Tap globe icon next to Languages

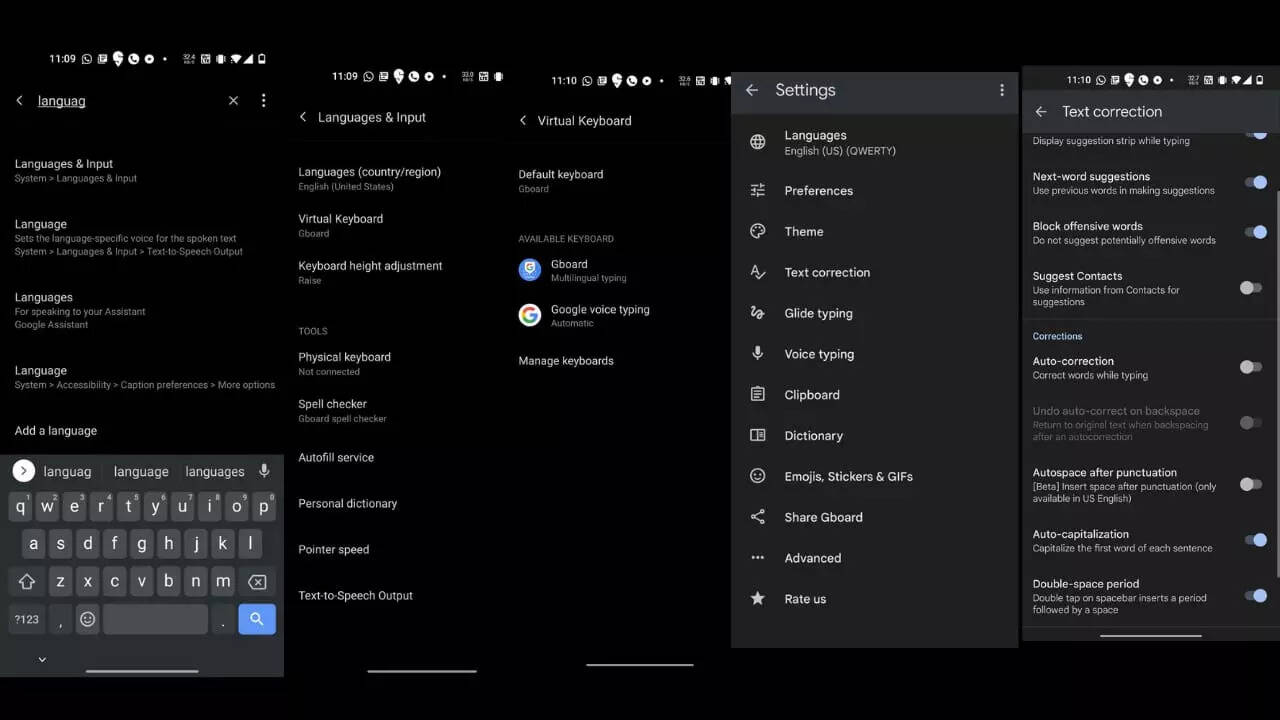point(758,142)
